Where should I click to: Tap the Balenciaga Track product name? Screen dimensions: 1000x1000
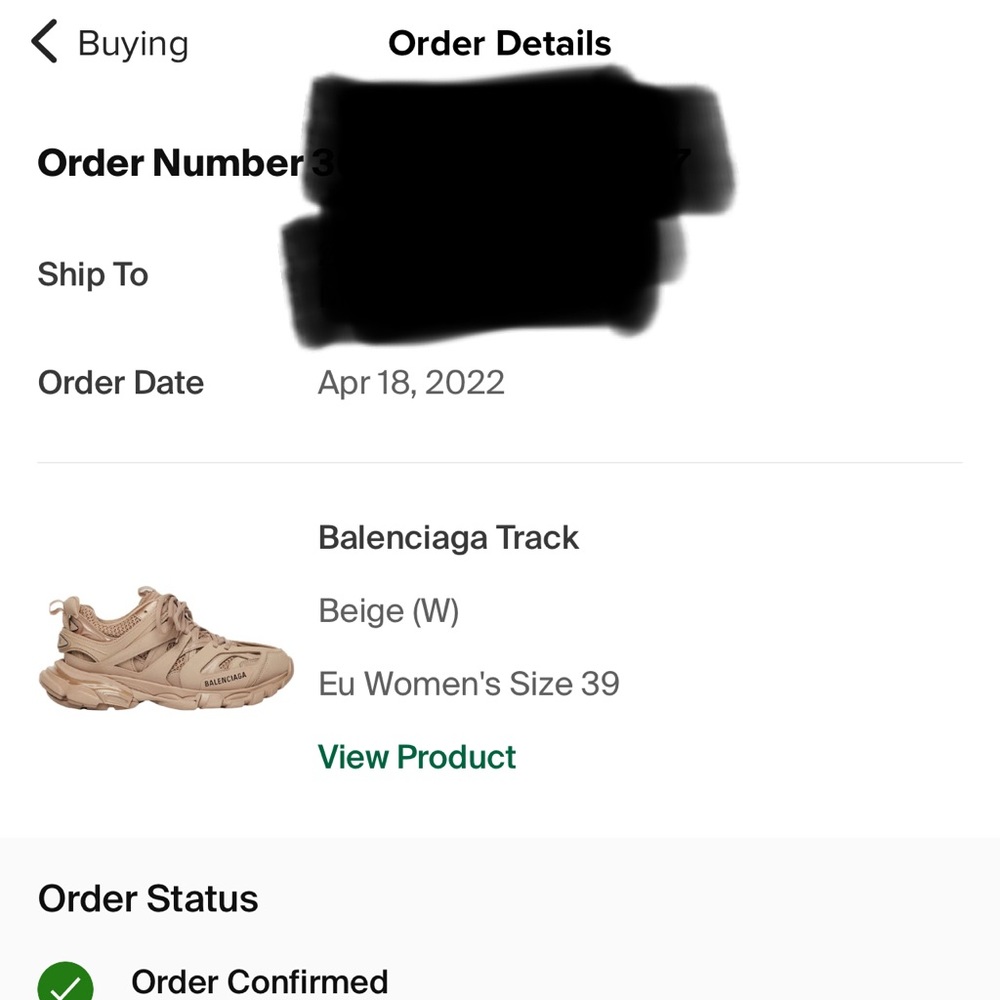pyautogui.click(x=448, y=538)
